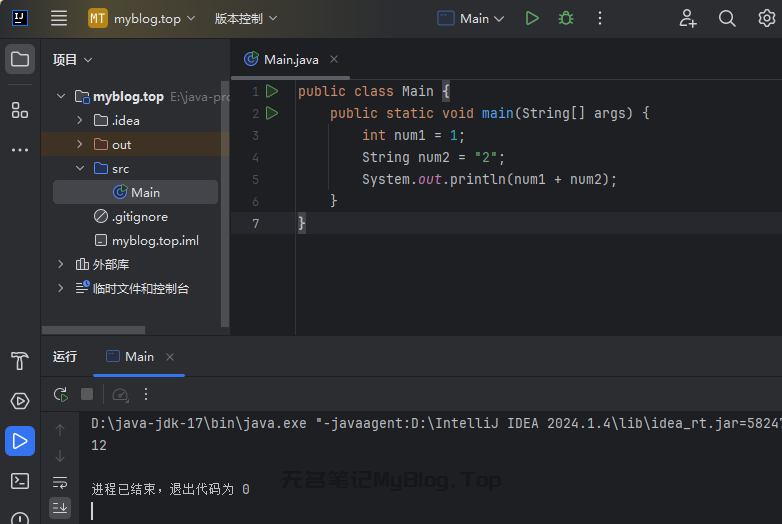Click the java.exe command line in console
782x524 pixels.
pyautogui.click(x=436, y=423)
